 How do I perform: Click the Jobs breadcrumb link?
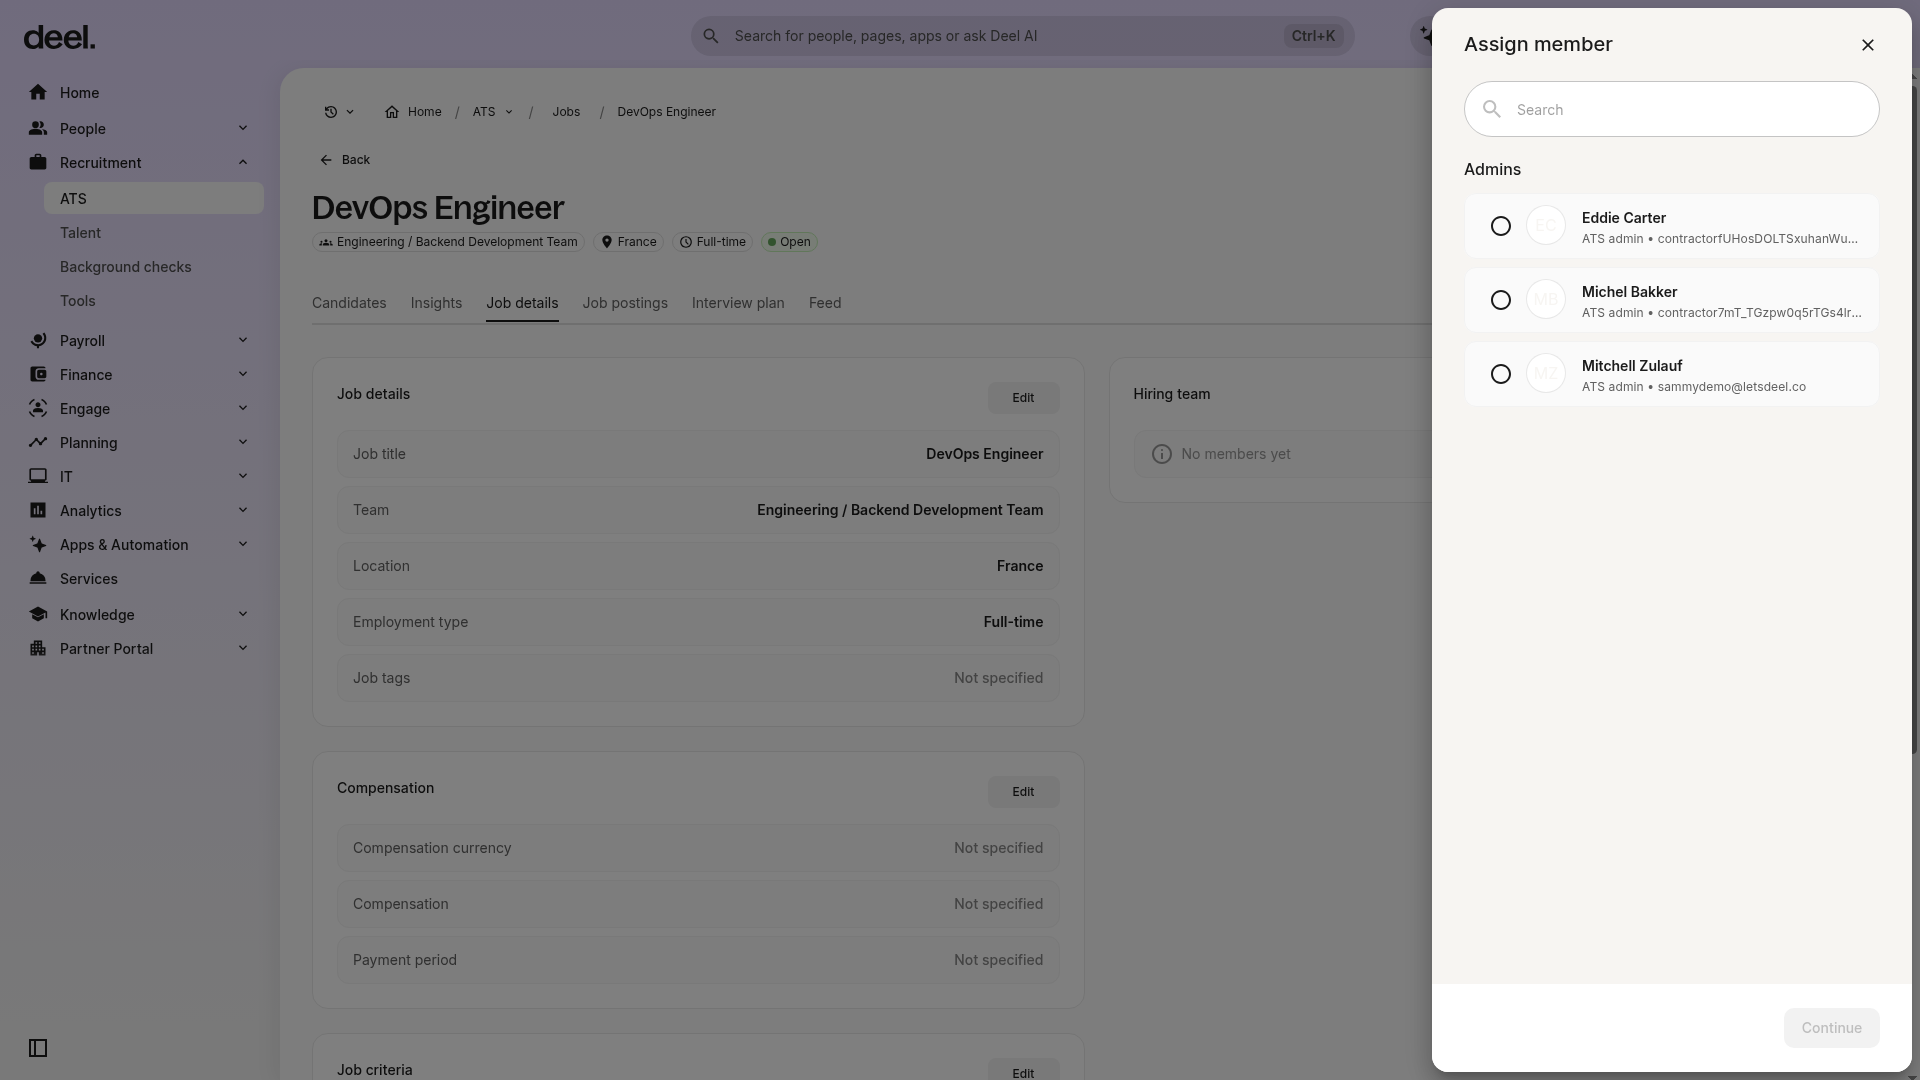566,112
